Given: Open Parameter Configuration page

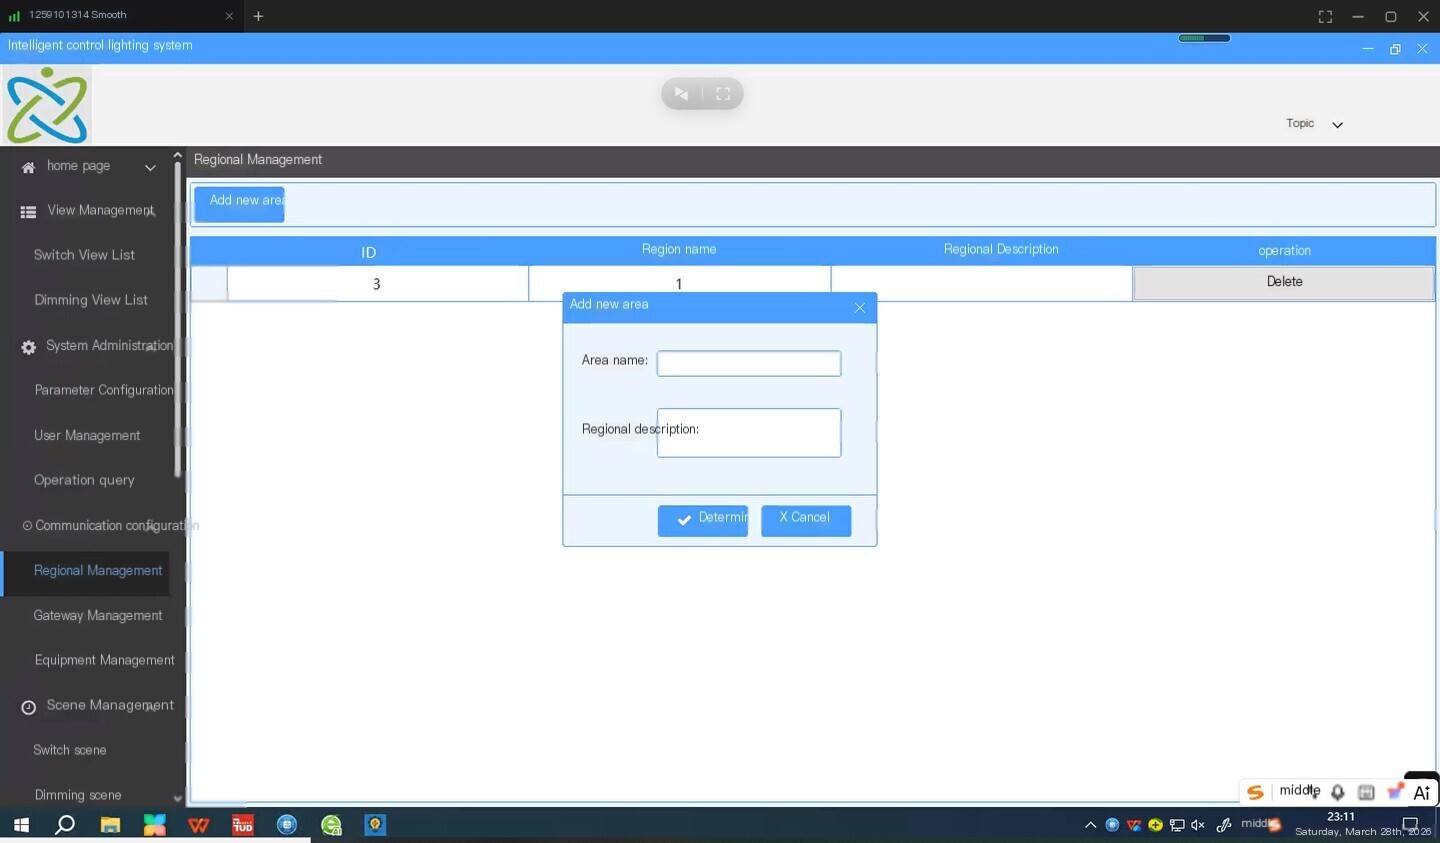Looking at the screenshot, I should pos(104,390).
